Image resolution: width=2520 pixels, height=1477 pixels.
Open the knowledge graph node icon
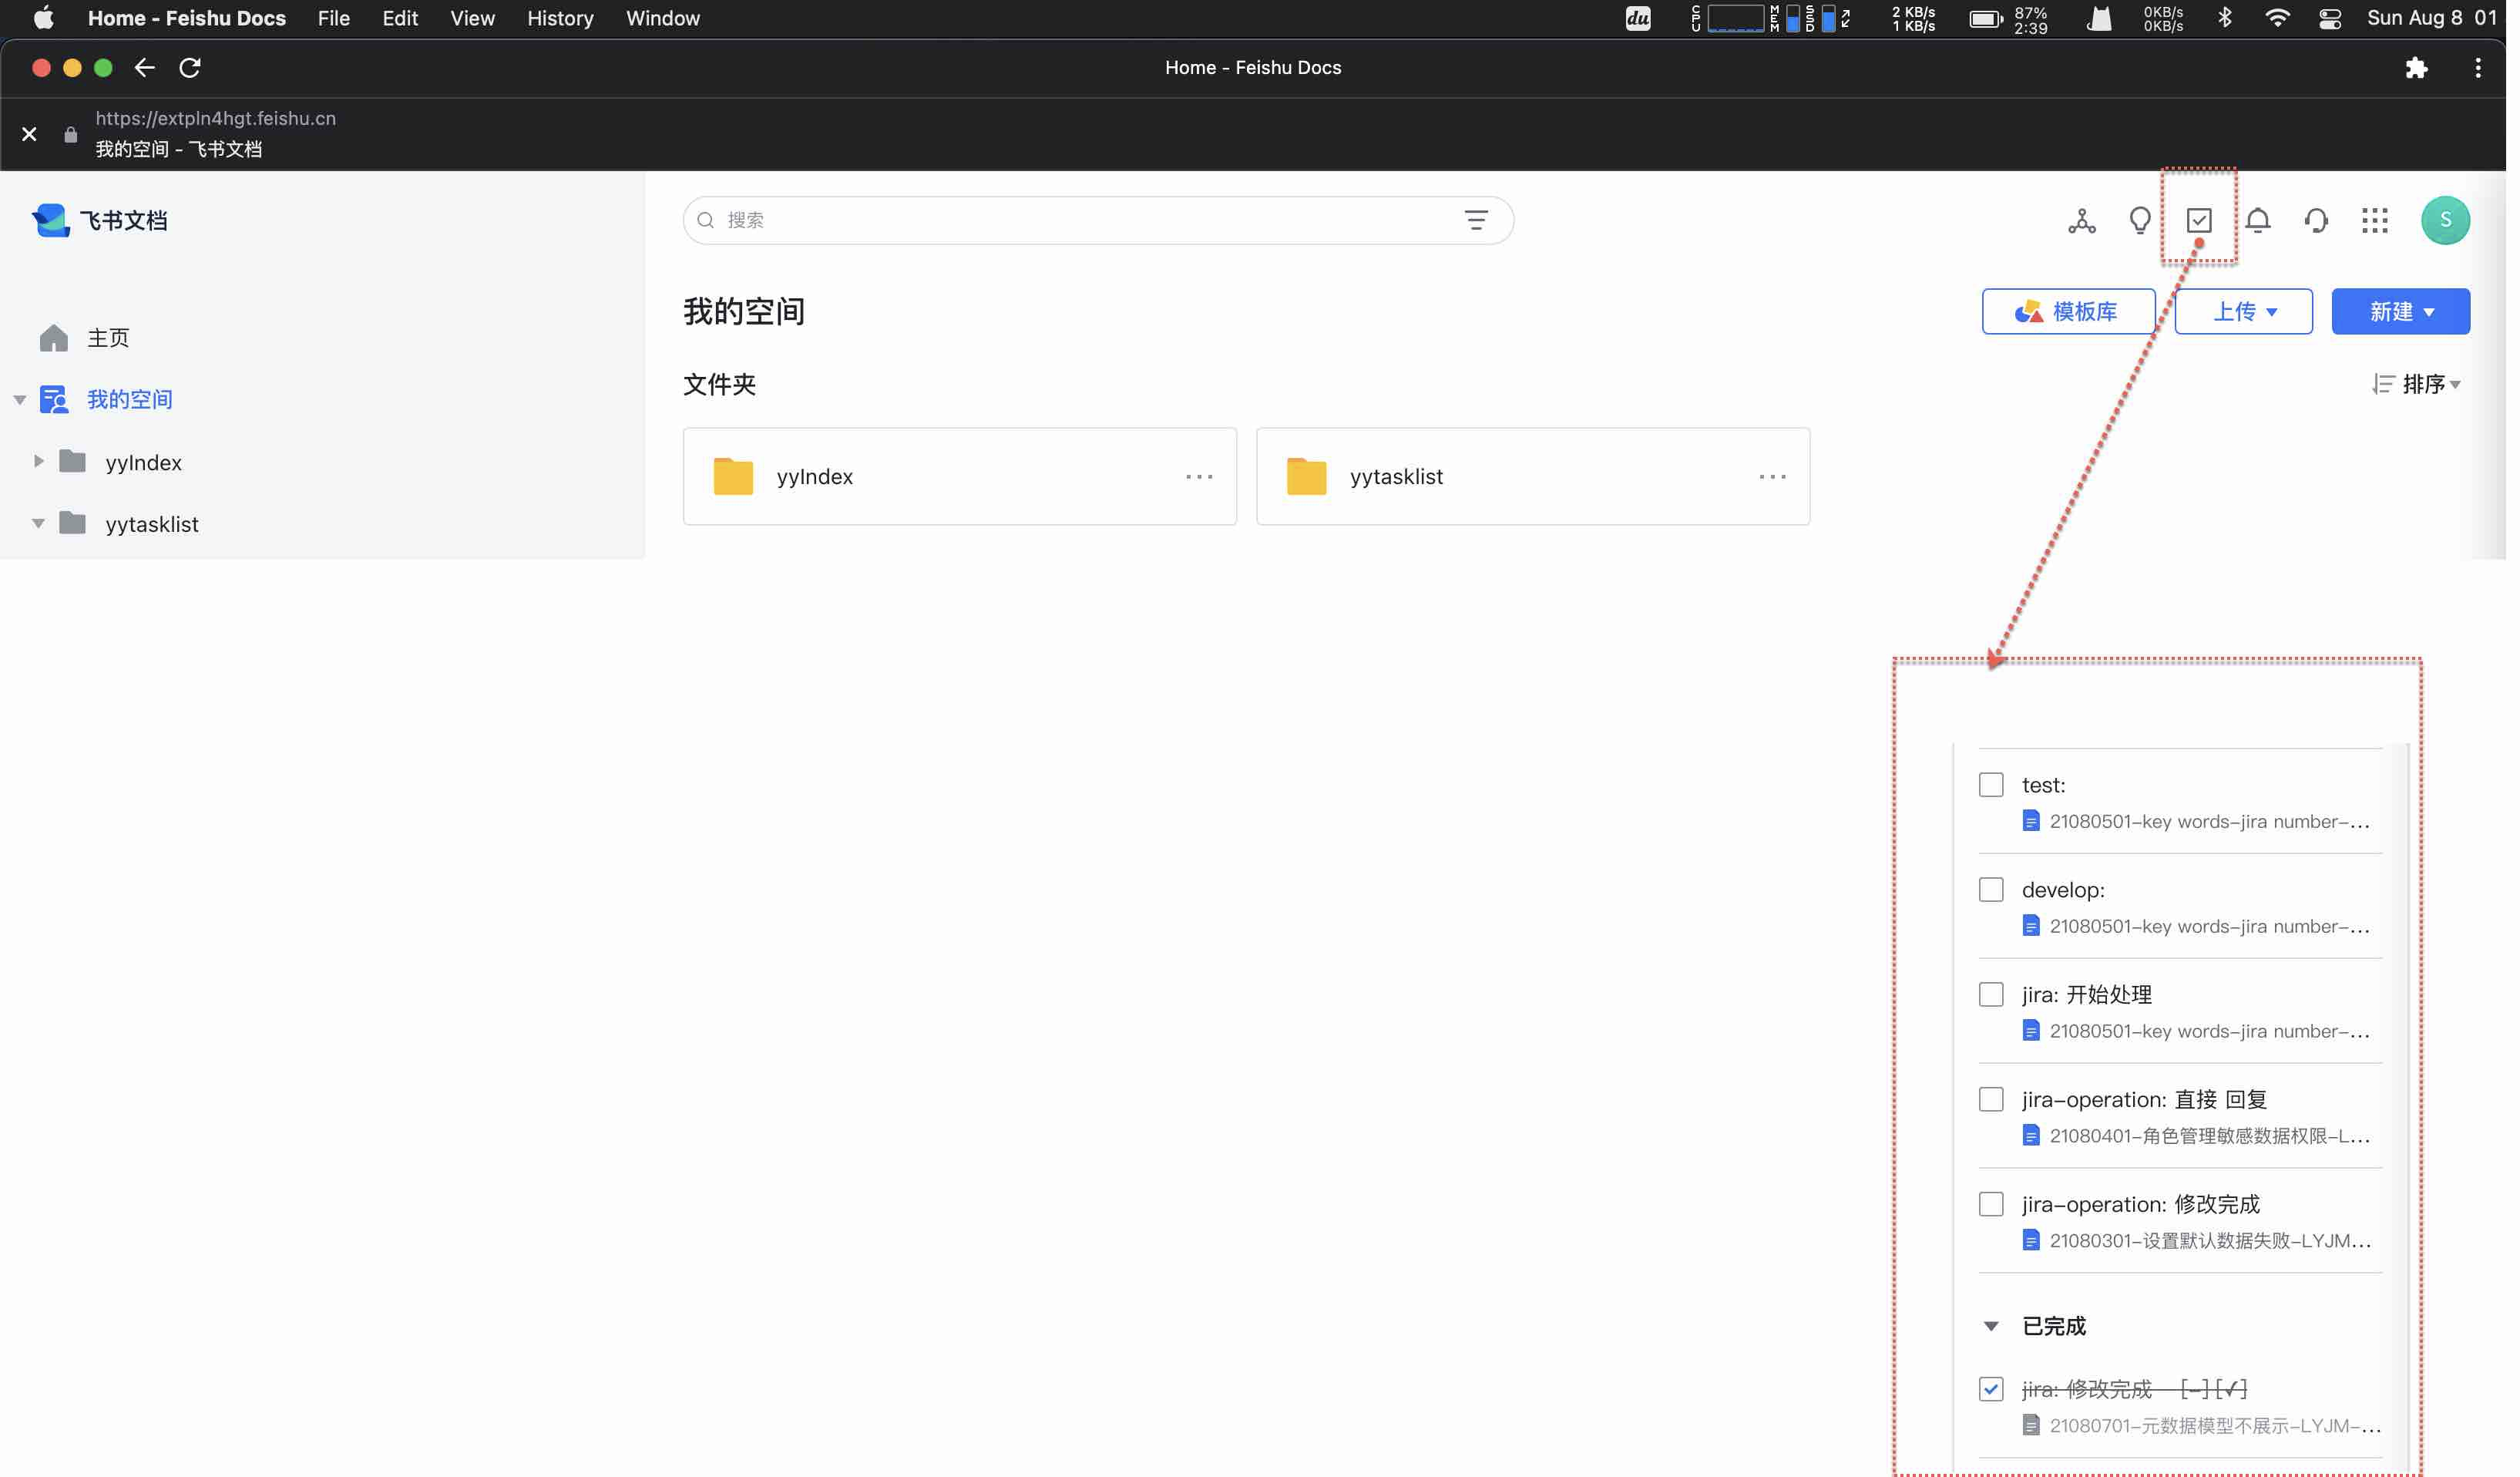pos(2081,220)
